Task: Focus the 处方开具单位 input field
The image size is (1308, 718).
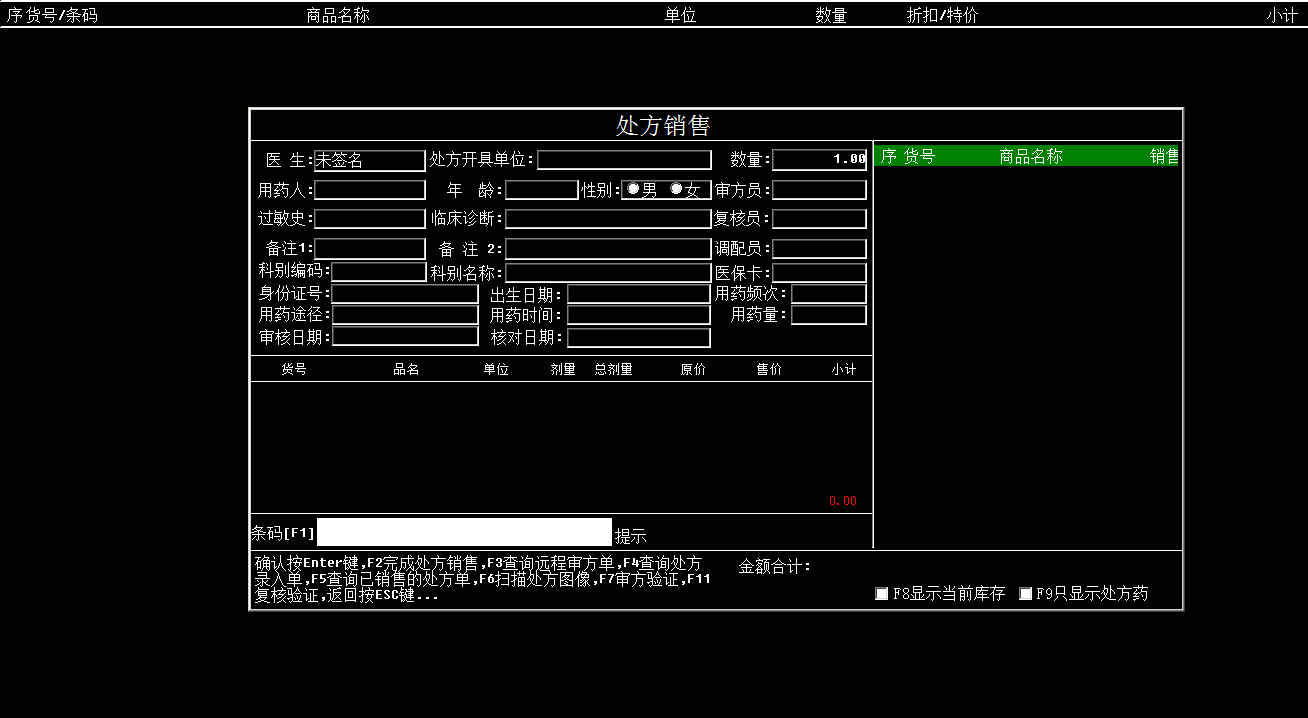Action: point(624,160)
